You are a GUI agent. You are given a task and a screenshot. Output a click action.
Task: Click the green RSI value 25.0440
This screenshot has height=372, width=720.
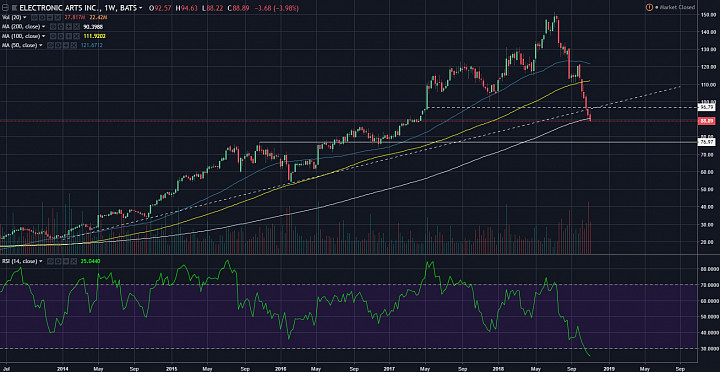coord(90,261)
